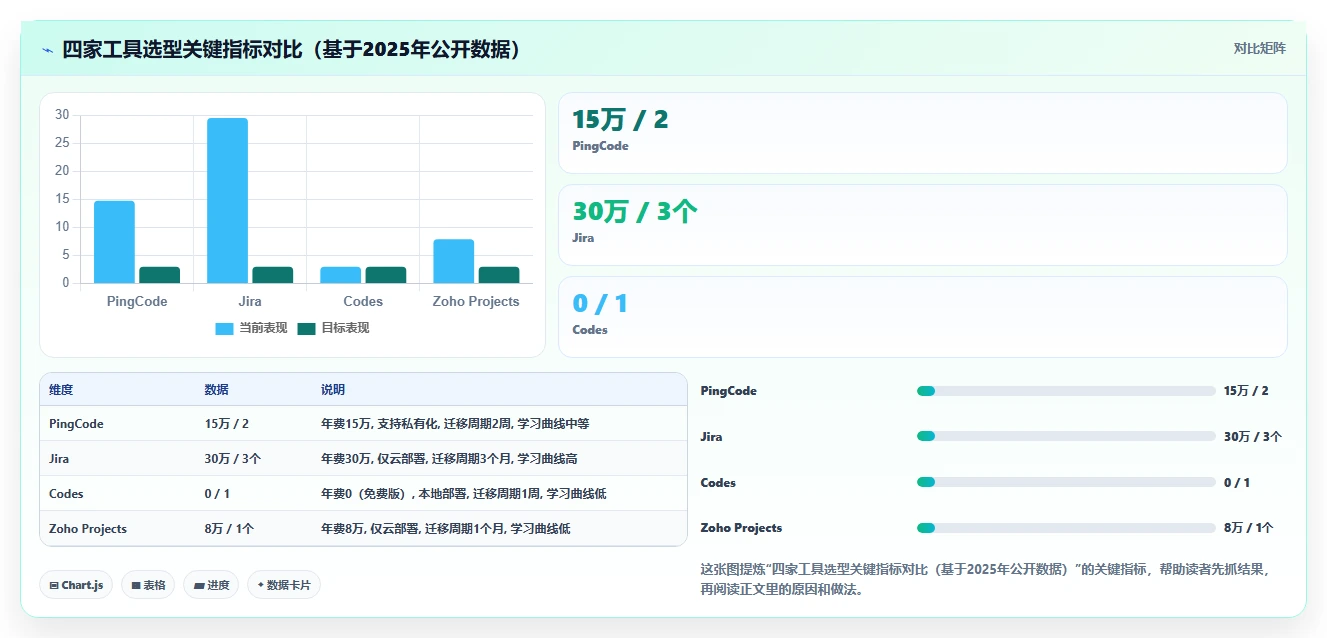The image size is (1327, 638).
Task: Click the 表格 tag chip
Action: [148, 585]
